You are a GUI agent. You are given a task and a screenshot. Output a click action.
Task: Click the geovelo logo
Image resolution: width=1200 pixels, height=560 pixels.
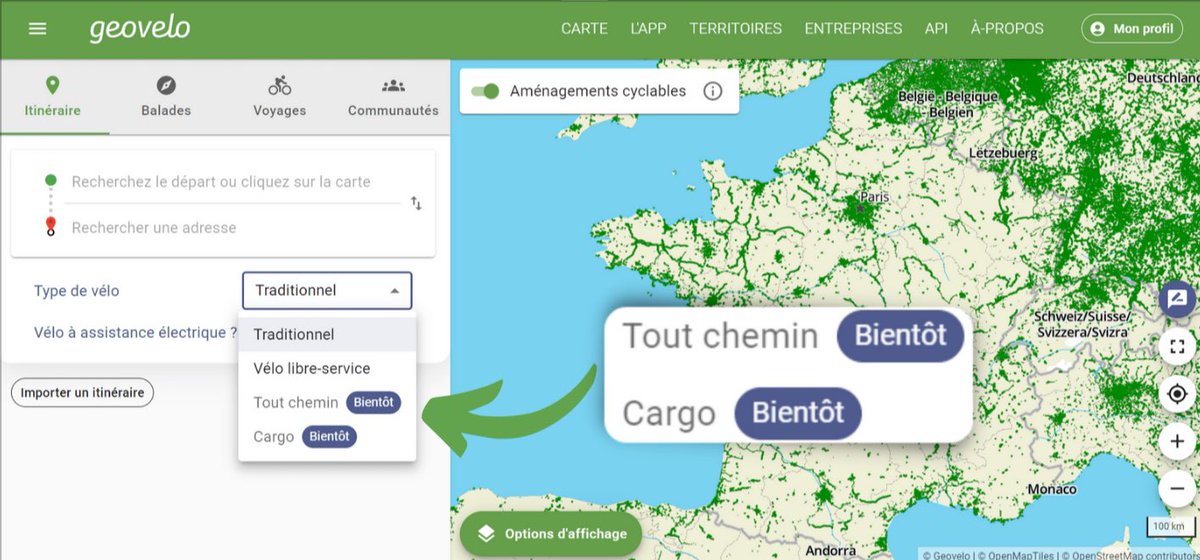(140, 29)
